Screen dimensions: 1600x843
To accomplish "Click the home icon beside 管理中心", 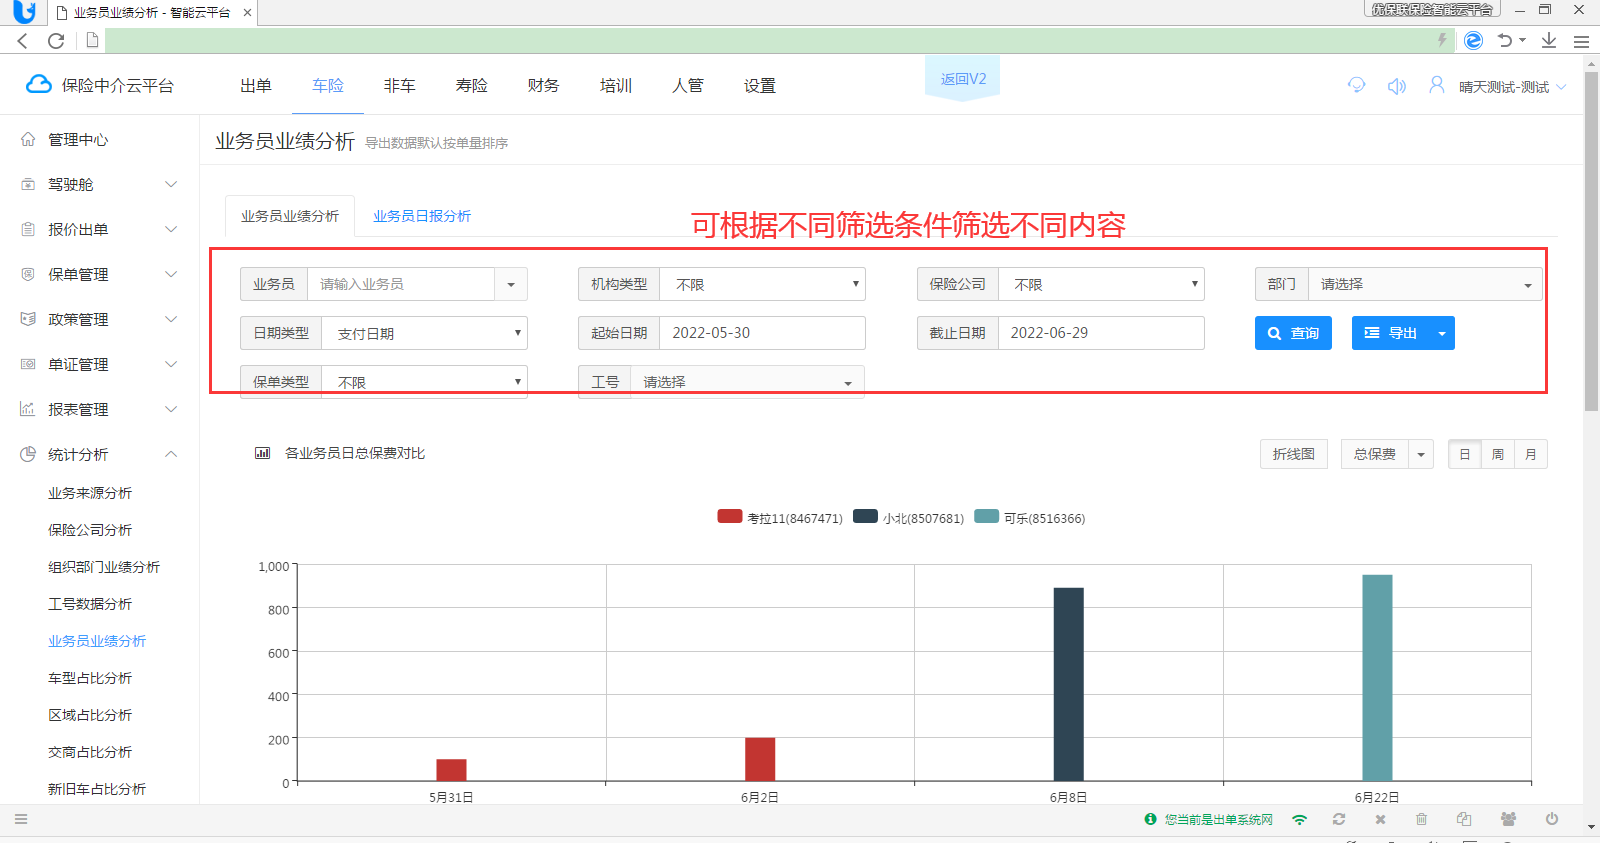I will pyautogui.click(x=28, y=139).
